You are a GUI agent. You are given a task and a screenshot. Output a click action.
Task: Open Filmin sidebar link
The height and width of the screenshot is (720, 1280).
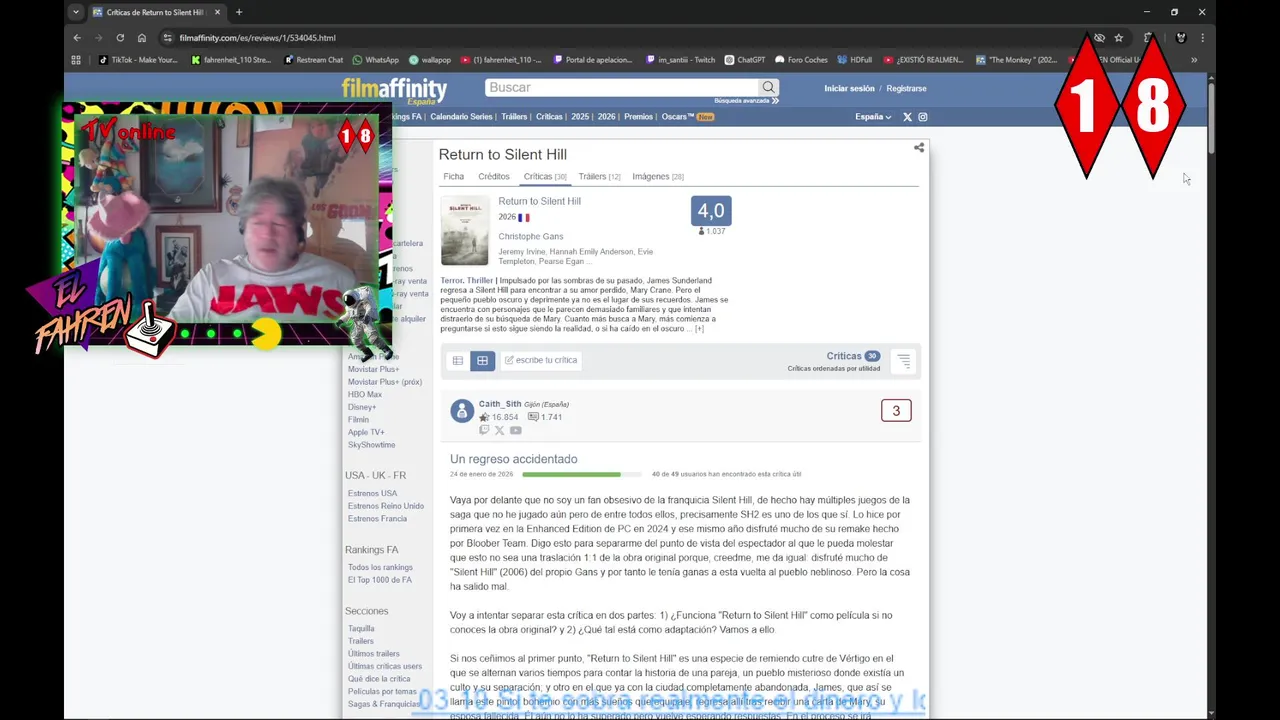(x=358, y=419)
